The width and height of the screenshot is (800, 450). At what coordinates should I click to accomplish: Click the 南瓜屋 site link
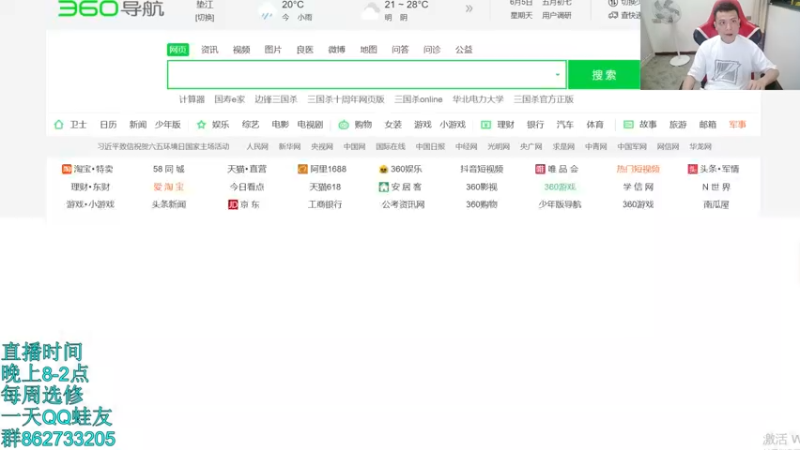coord(716,204)
